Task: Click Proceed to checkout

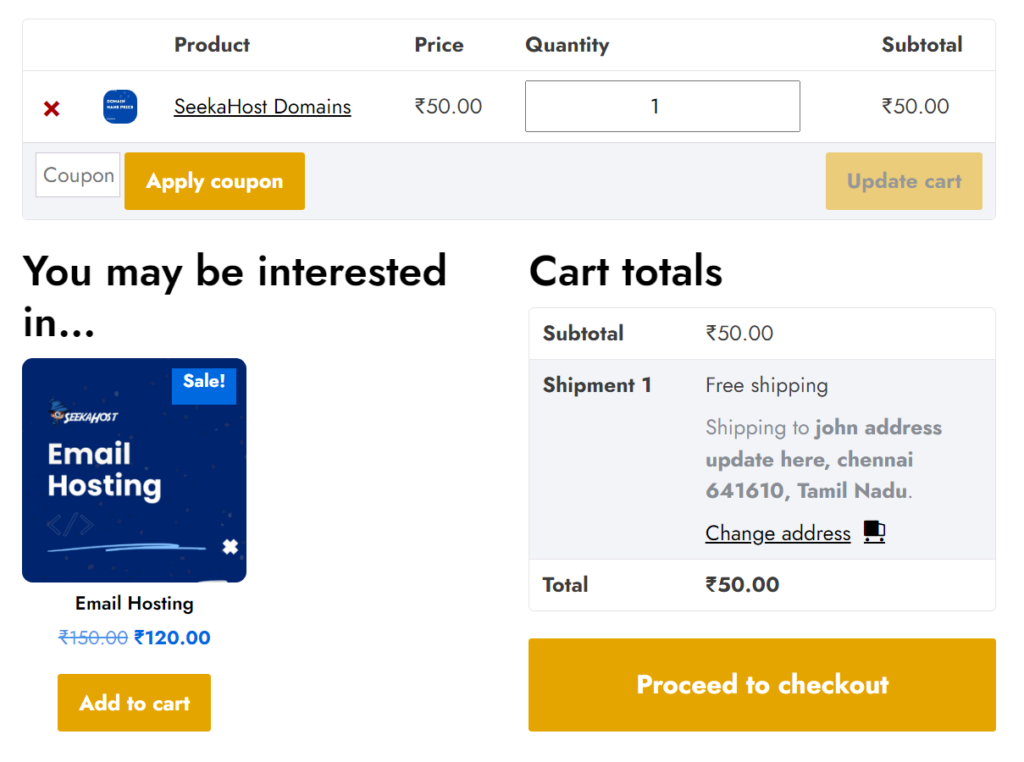Action: click(x=762, y=685)
